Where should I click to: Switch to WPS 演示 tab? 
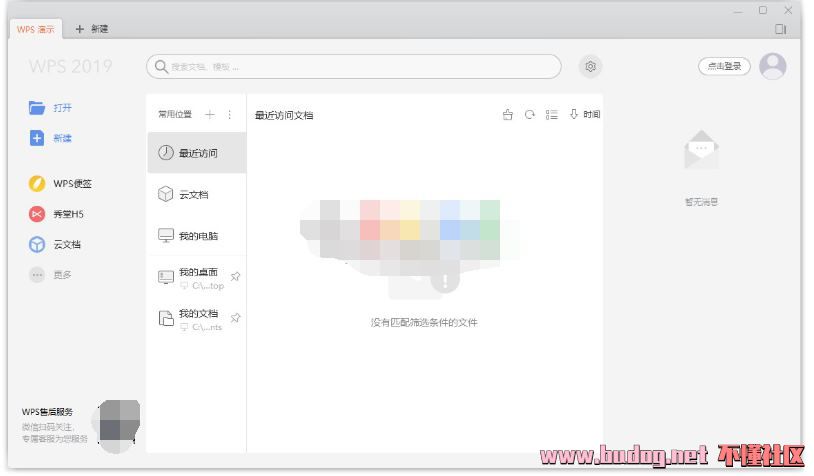[35, 29]
